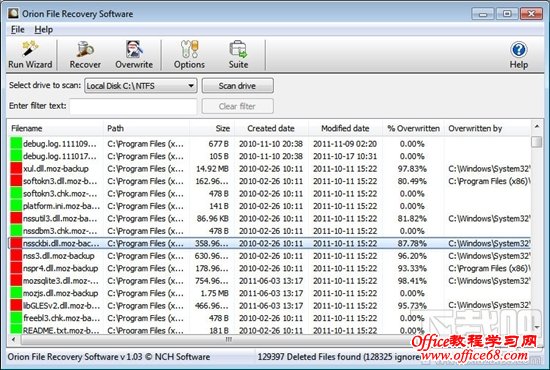Click the 98.41% overwritten value

pos(412,281)
